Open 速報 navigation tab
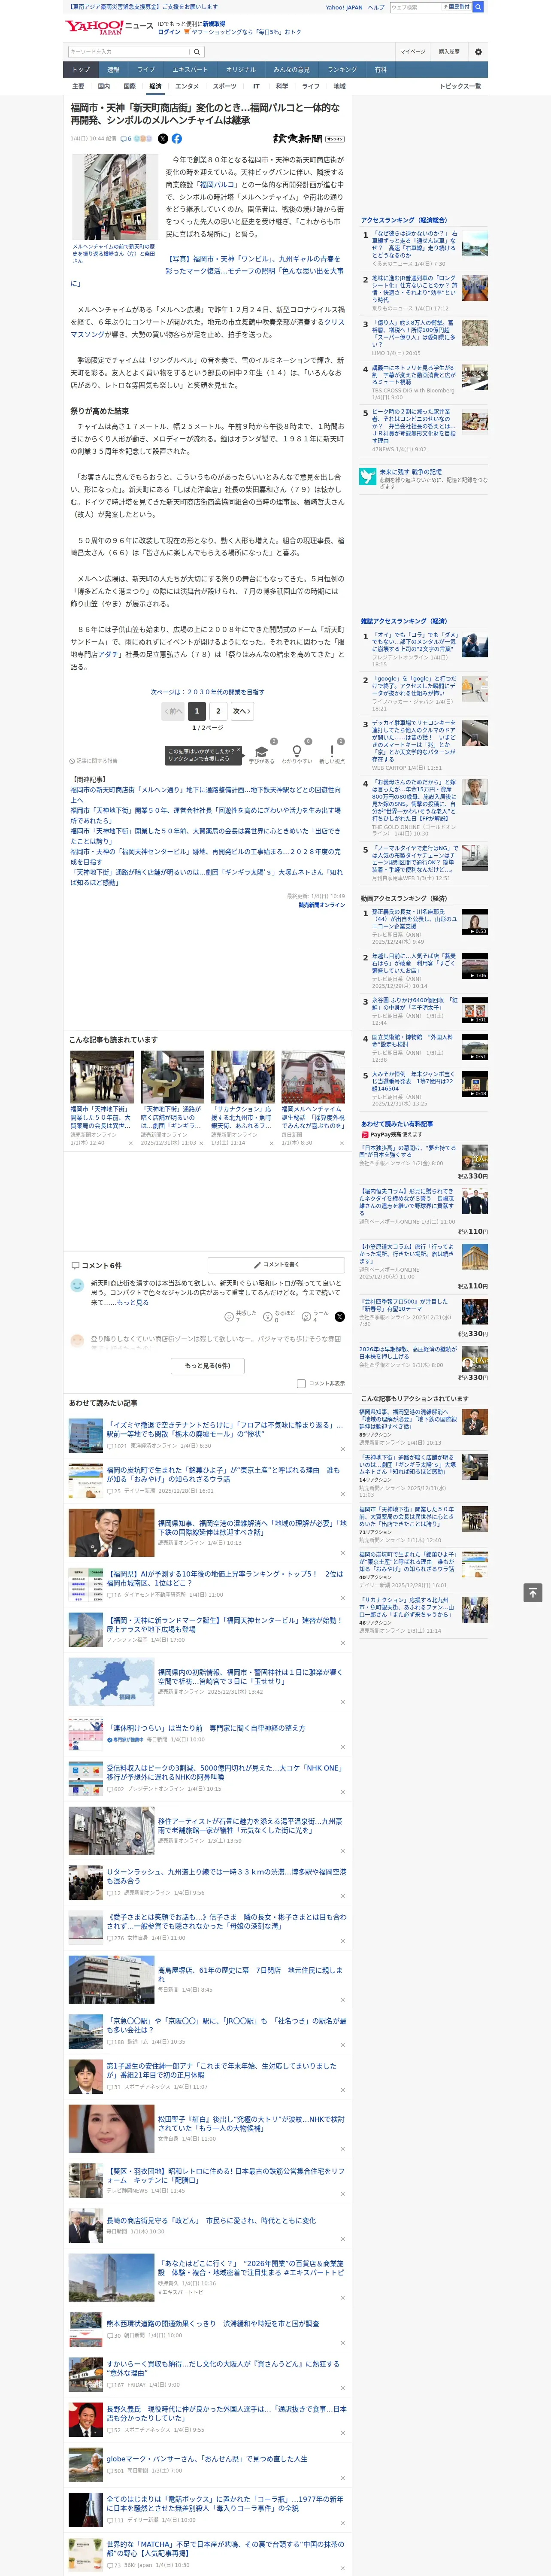Viewport: 551px width, 2576px height. click(113, 70)
